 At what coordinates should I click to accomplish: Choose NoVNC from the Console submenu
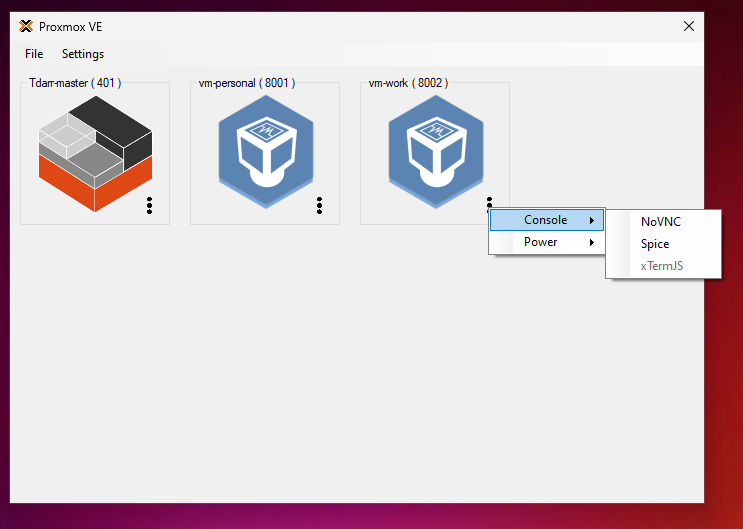pyautogui.click(x=663, y=221)
